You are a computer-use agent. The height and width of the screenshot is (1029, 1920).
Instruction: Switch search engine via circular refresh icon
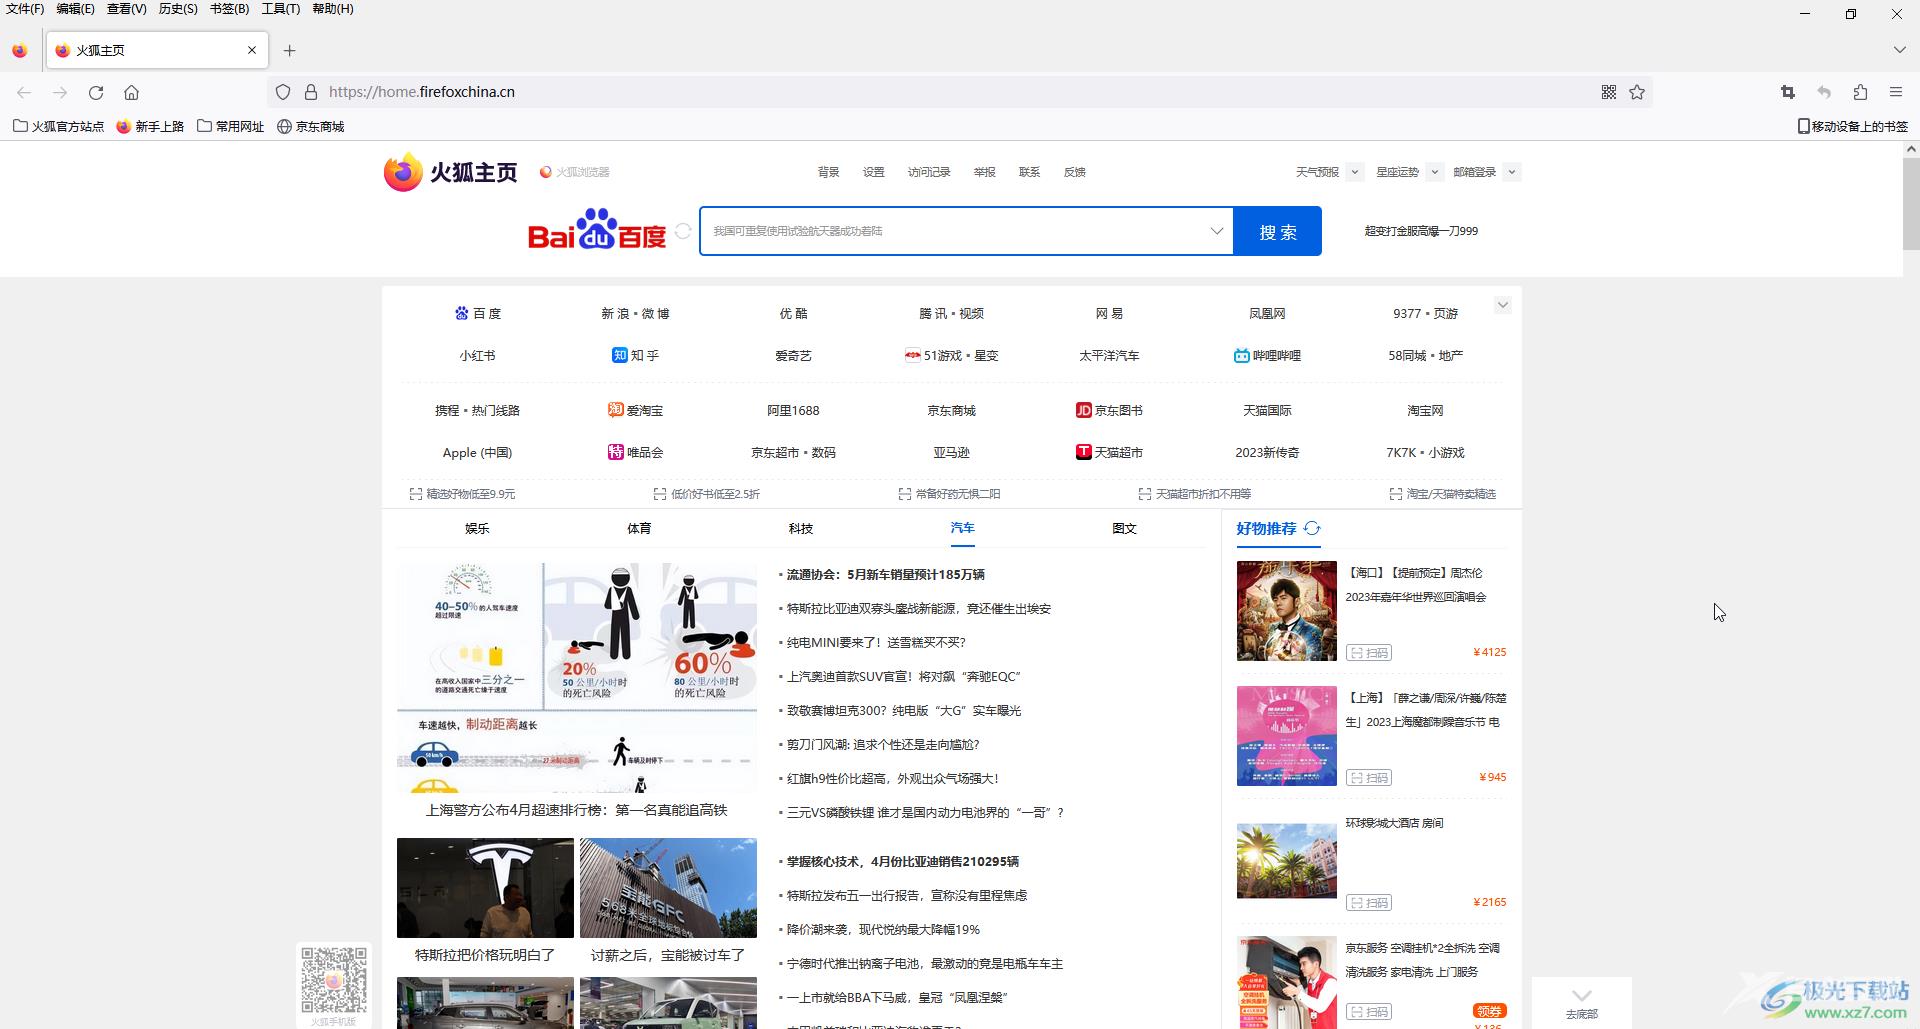(x=683, y=231)
